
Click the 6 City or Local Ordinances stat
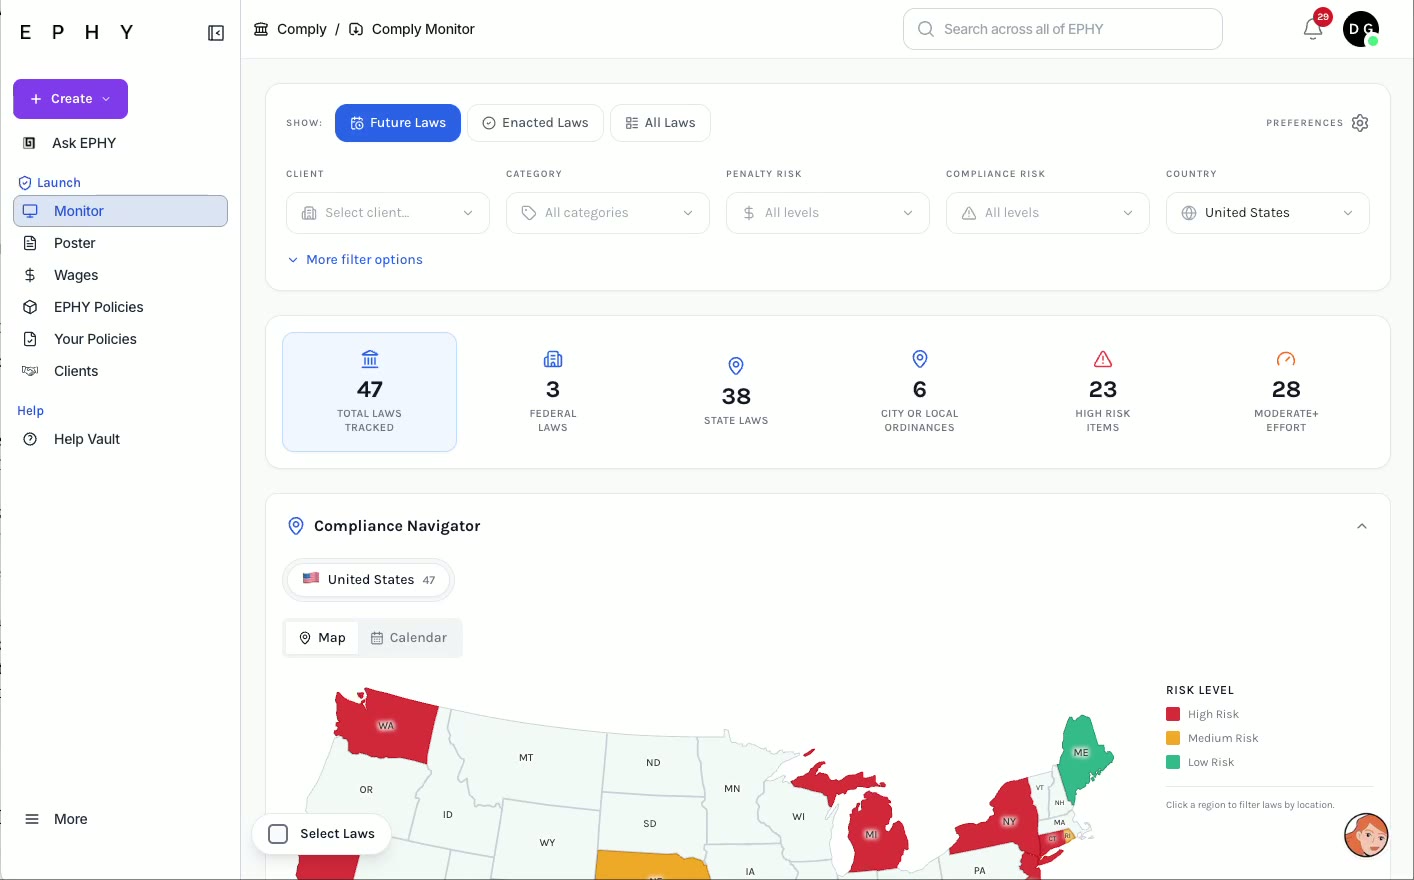pyautogui.click(x=920, y=392)
